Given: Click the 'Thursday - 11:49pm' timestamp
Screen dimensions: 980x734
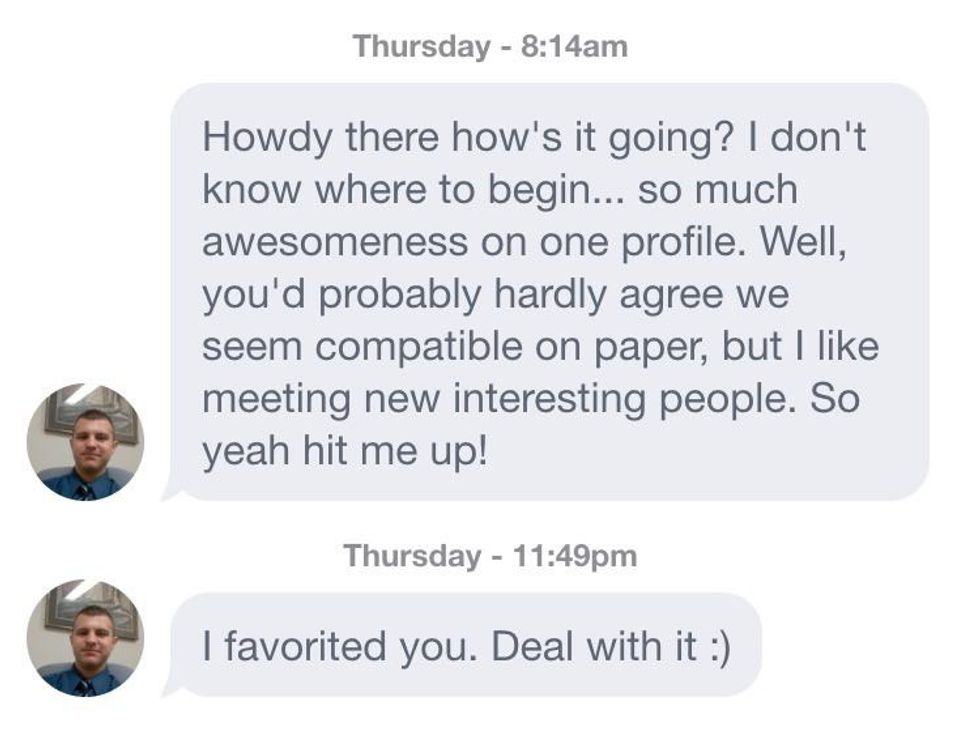Looking at the screenshot, I should click(490, 556).
